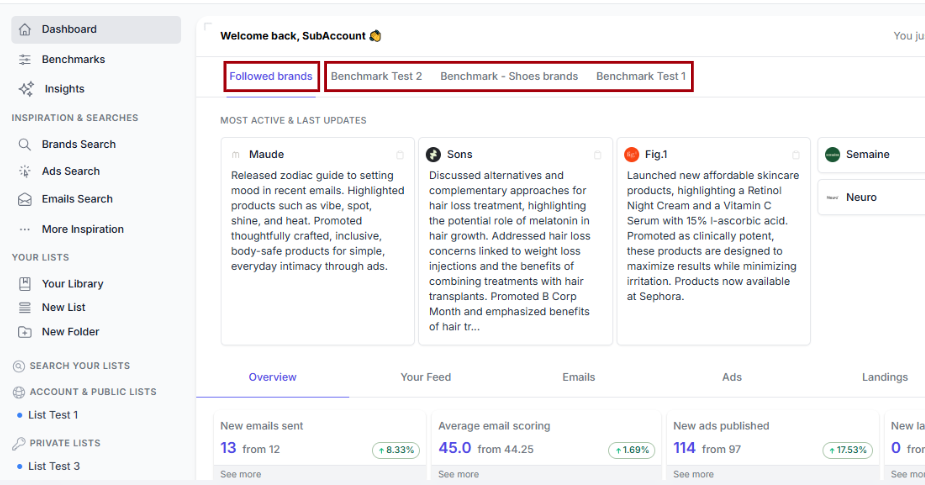925x485 pixels.
Task: Click the Neuro brand logo
Action: tap(832, 198)
